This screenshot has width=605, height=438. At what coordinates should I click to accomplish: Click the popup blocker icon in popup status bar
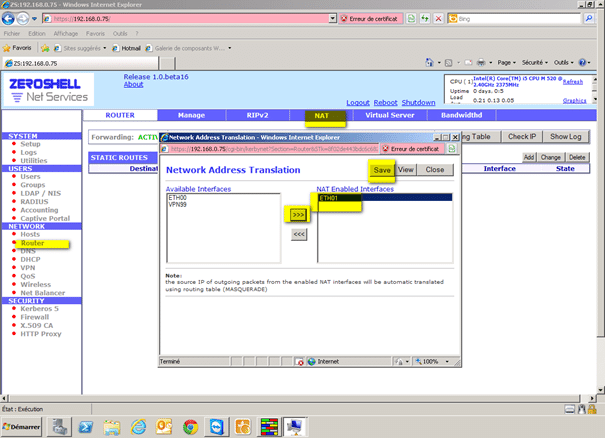299,362
